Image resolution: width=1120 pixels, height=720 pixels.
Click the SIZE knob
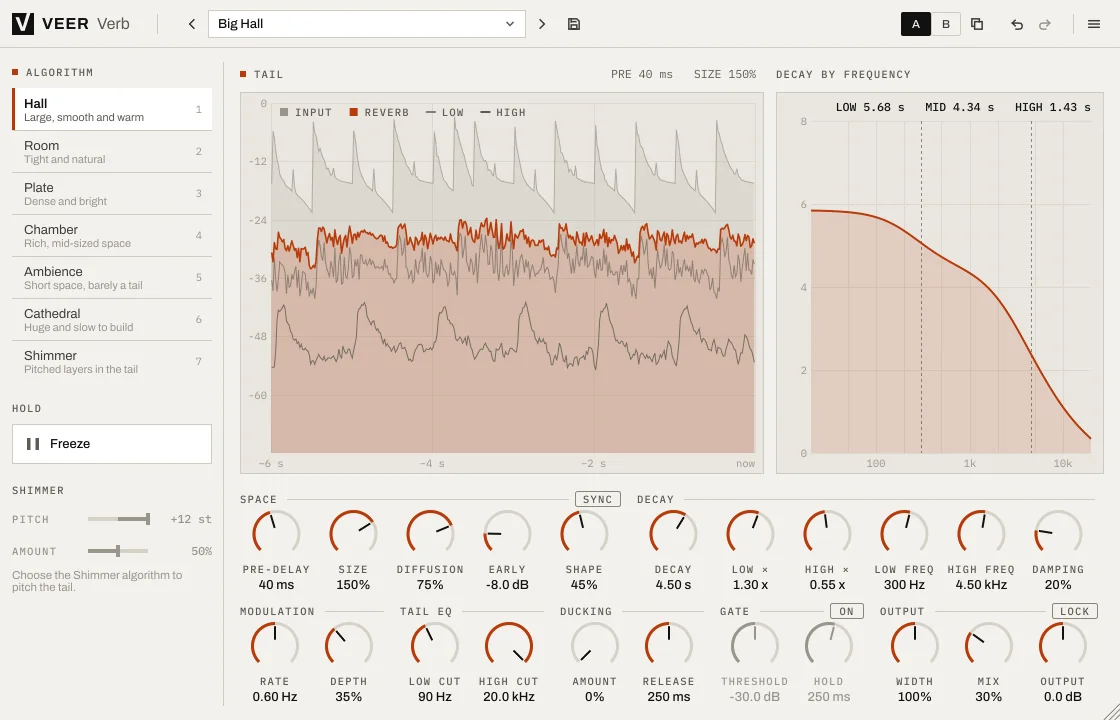click(353, 534)
